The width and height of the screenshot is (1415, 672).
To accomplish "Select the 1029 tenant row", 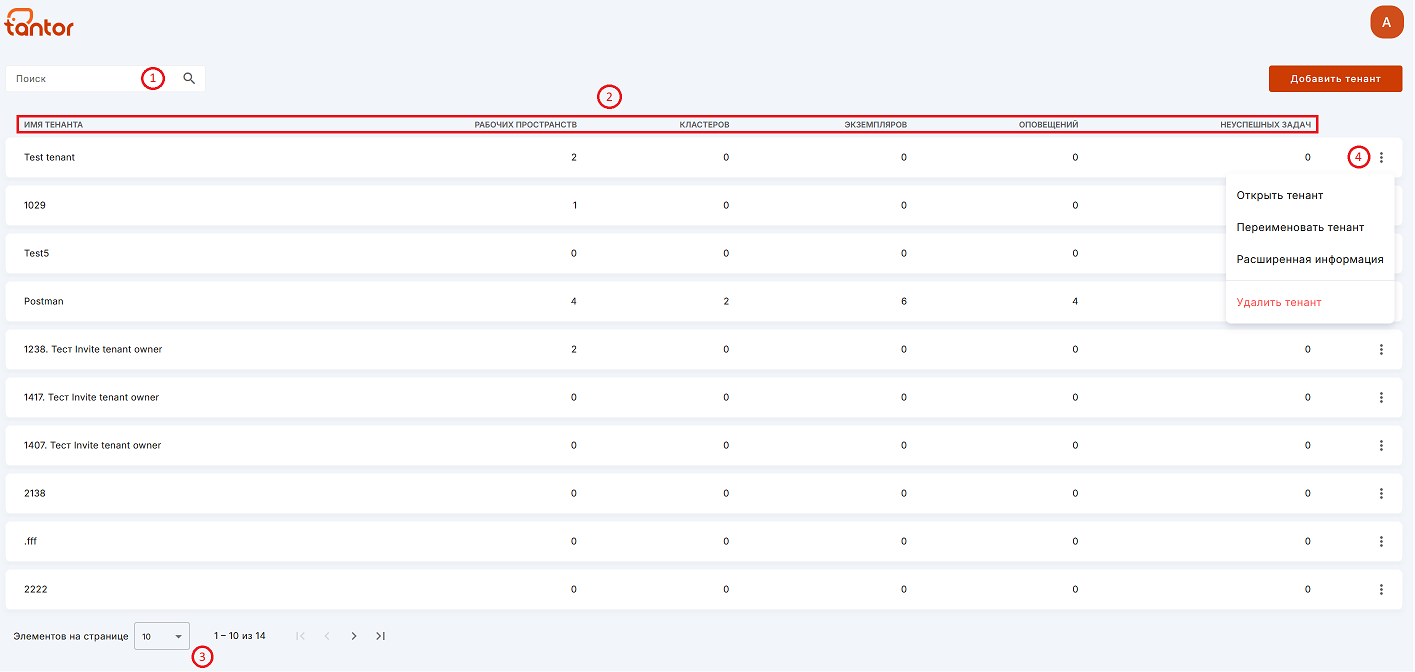I will coord(704,205).
